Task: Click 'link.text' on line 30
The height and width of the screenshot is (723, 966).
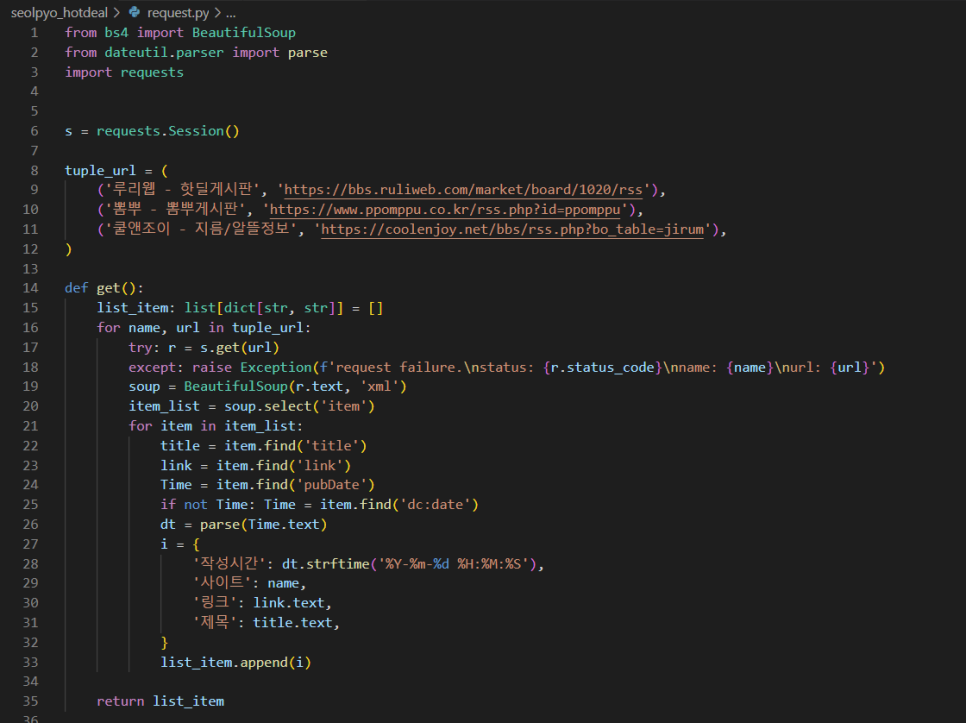Action: pos(288,602)
